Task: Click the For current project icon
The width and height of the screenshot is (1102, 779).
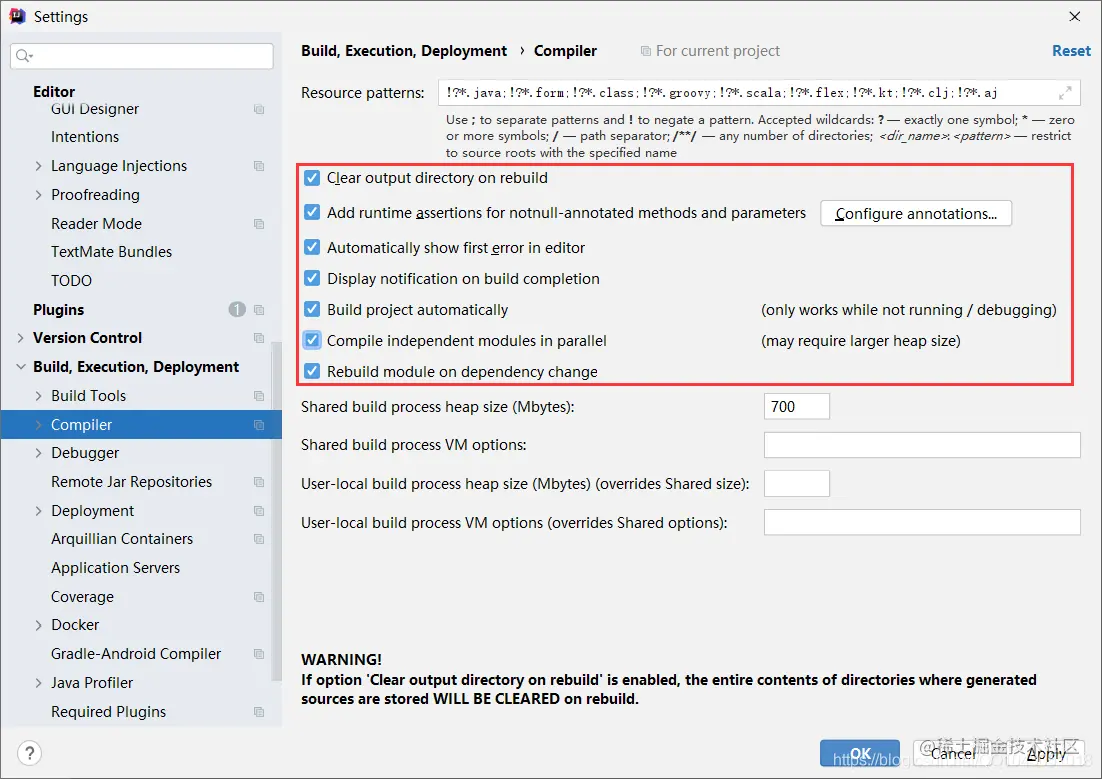Action: tap(645, 51)
